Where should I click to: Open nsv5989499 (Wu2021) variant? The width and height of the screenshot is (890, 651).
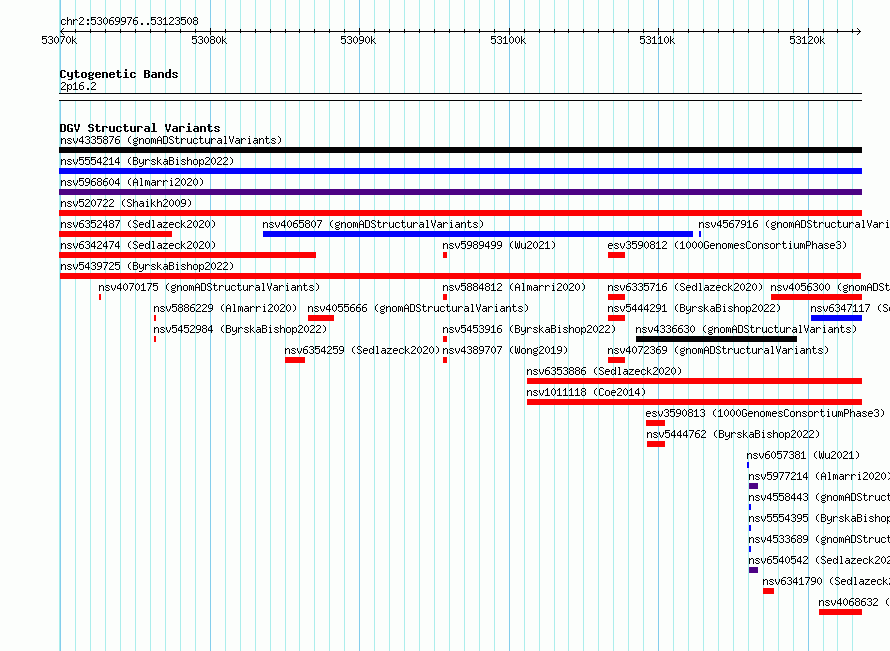(499, 245)
